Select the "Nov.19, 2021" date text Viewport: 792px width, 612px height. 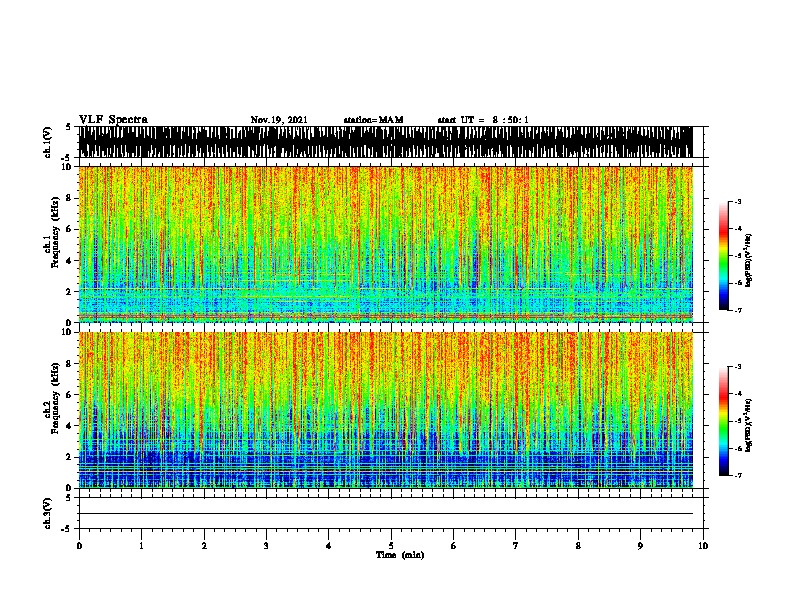point(279,120)
